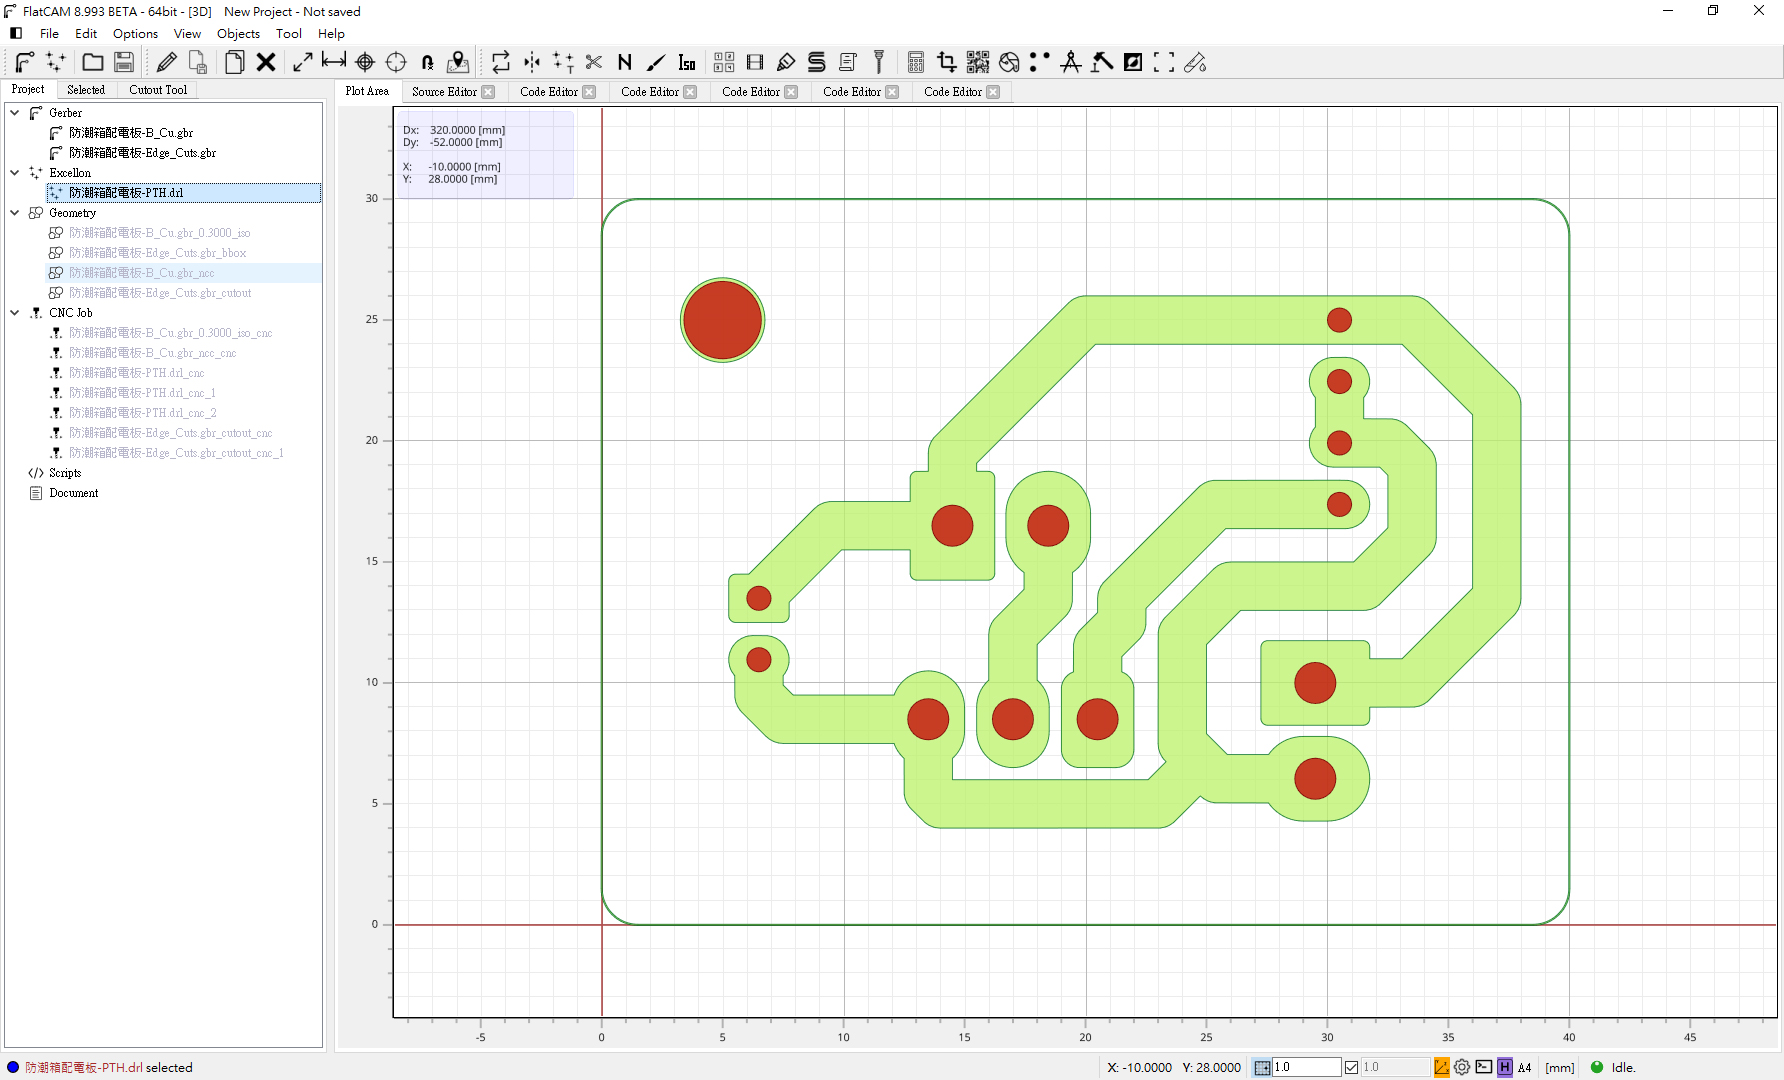Click the Iso isolation tool icon
Screen dimensions: 1784x1080
pyautogui.click(x=686, y=62)
